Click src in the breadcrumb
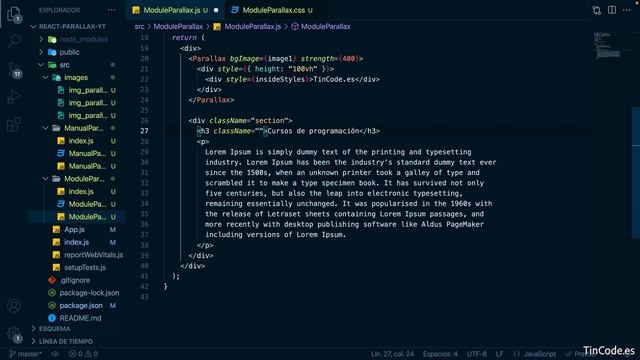This screenshot has height=360, width=640. click(x=139, y=27)
